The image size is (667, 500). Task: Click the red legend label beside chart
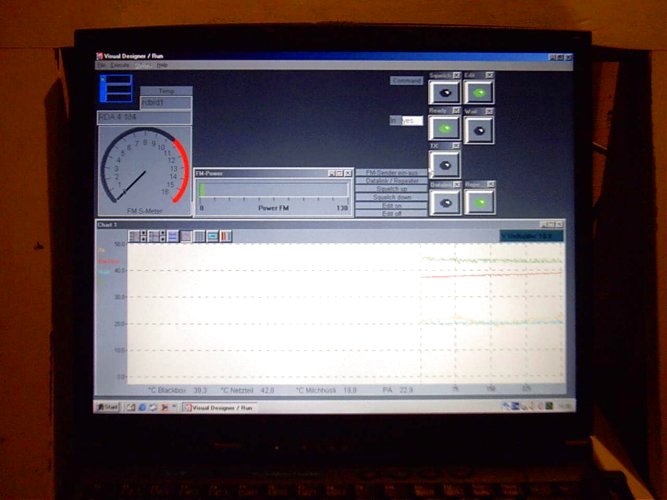point(108,261)
